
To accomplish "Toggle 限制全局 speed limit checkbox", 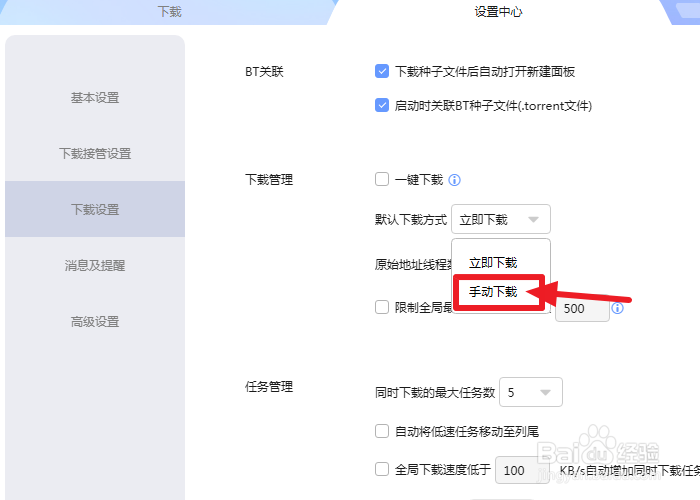I will 382,307.
